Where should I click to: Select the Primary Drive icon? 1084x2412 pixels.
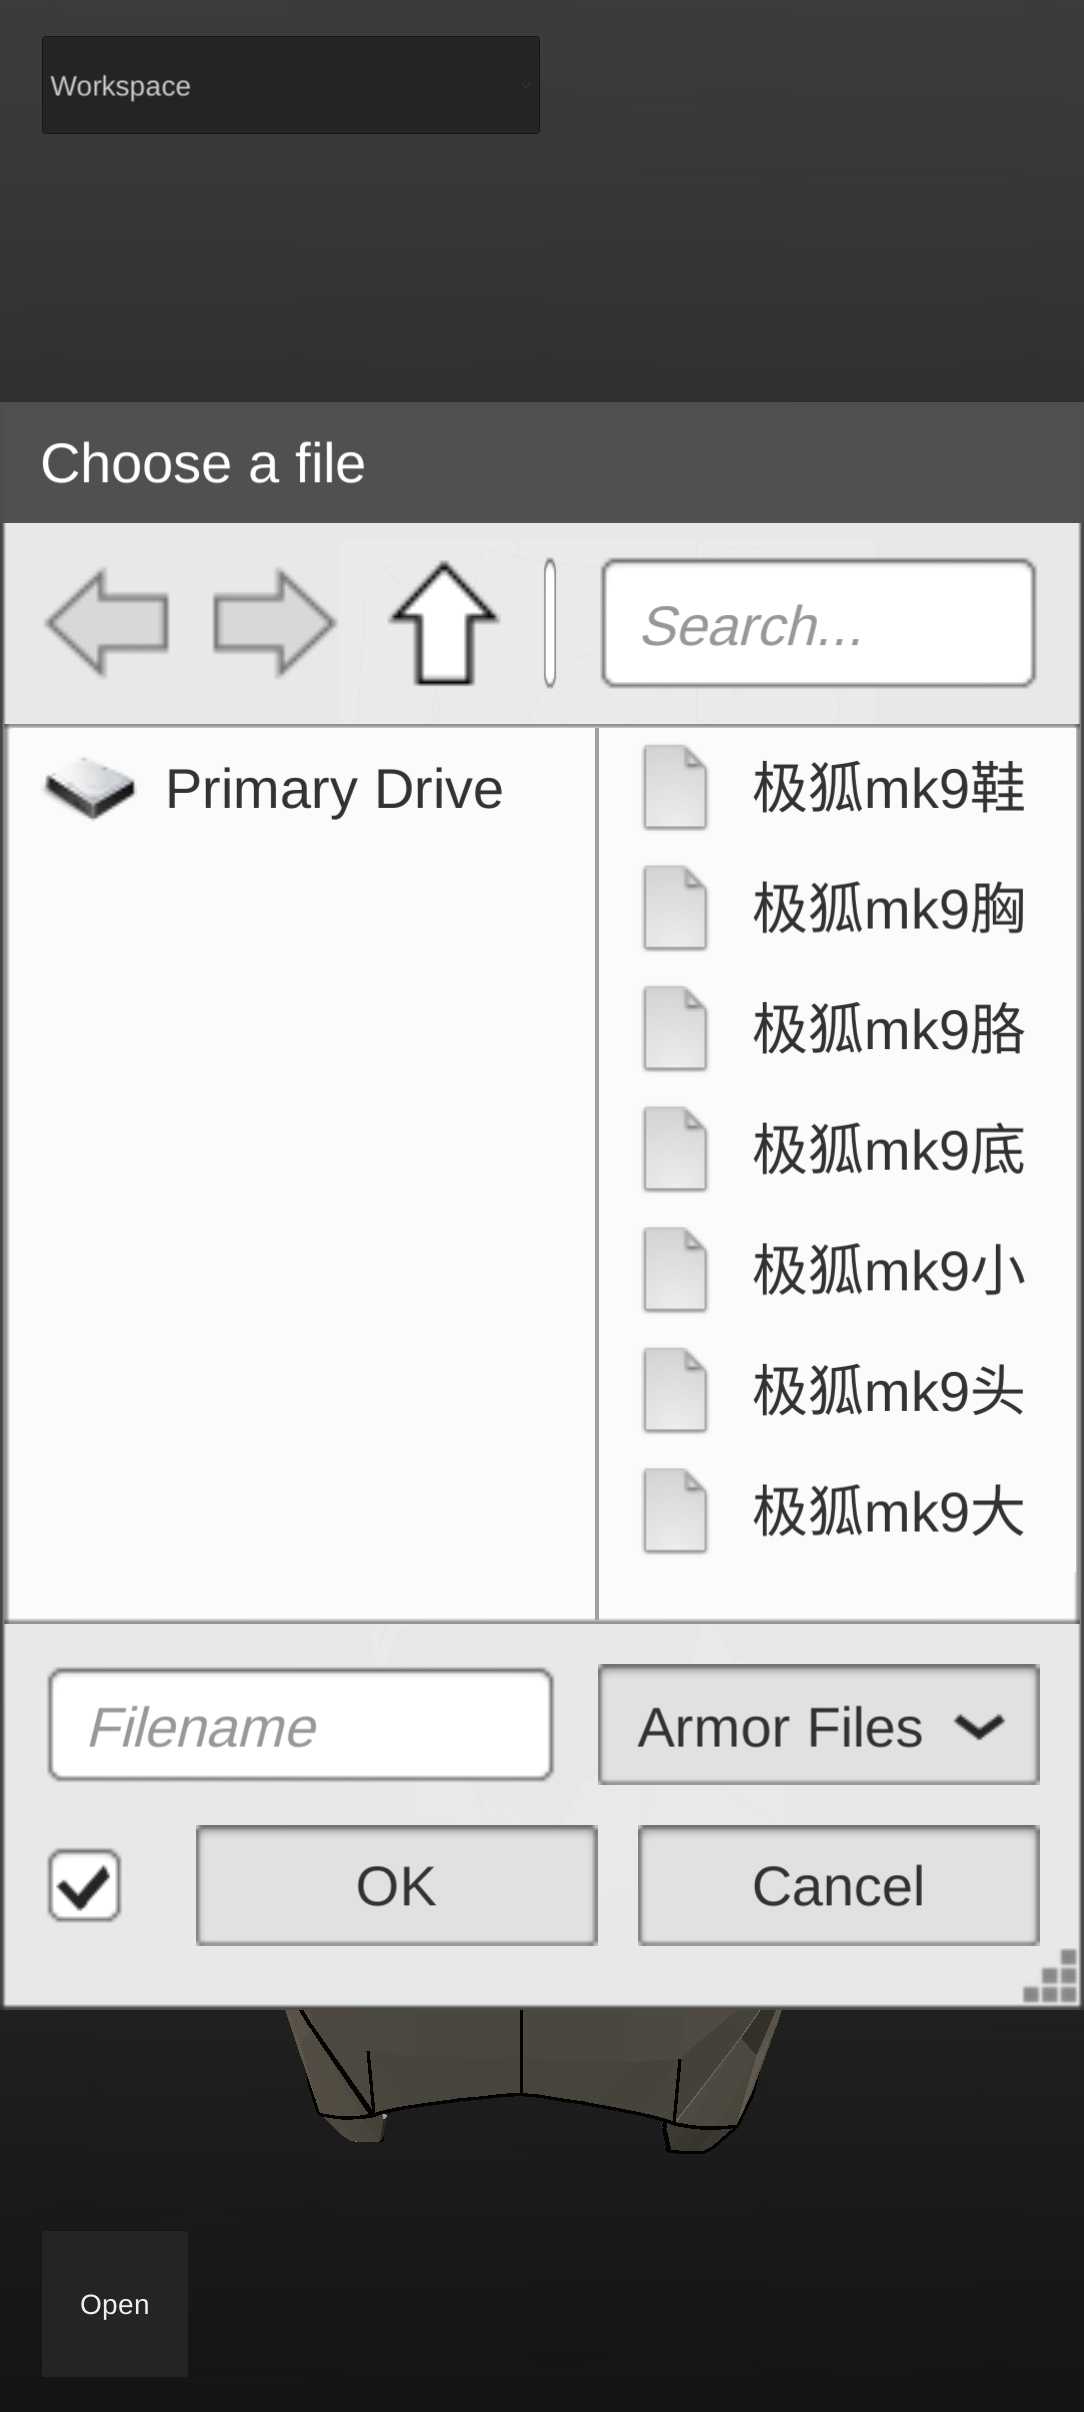coord(90,789)
